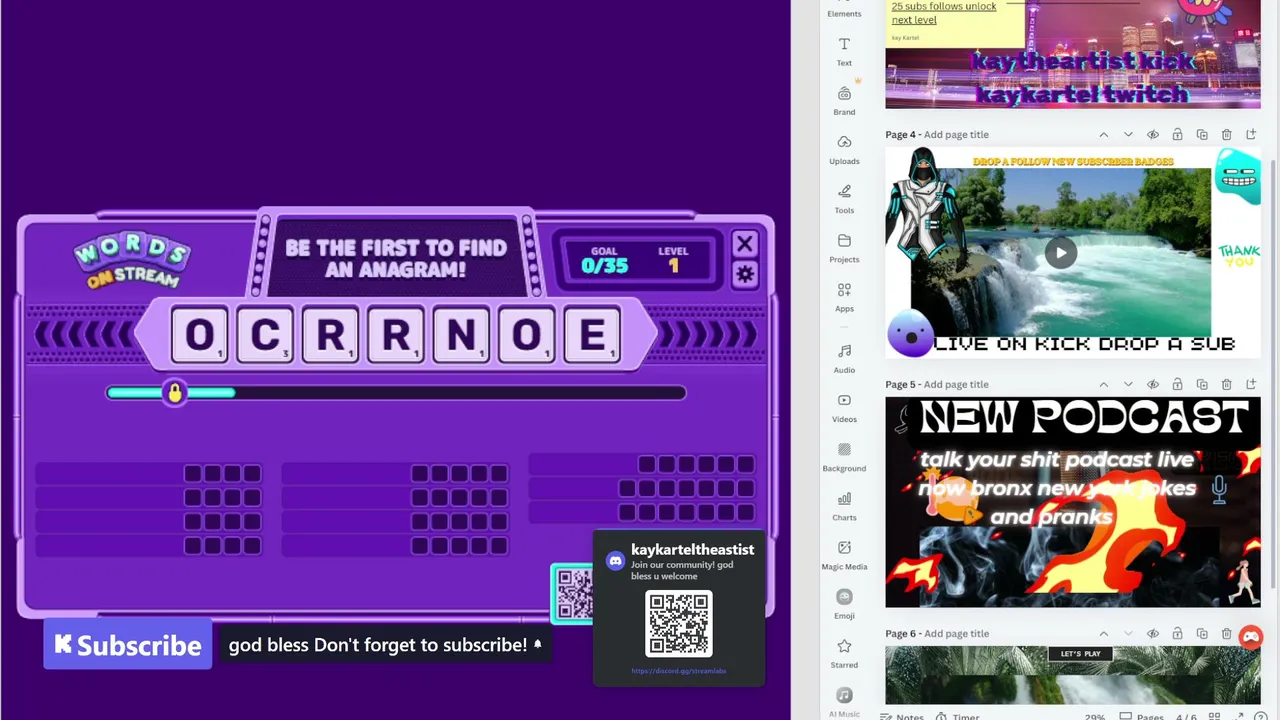Close the Words on Stream game panel
1280x720 pixels.
pos(745,244)
